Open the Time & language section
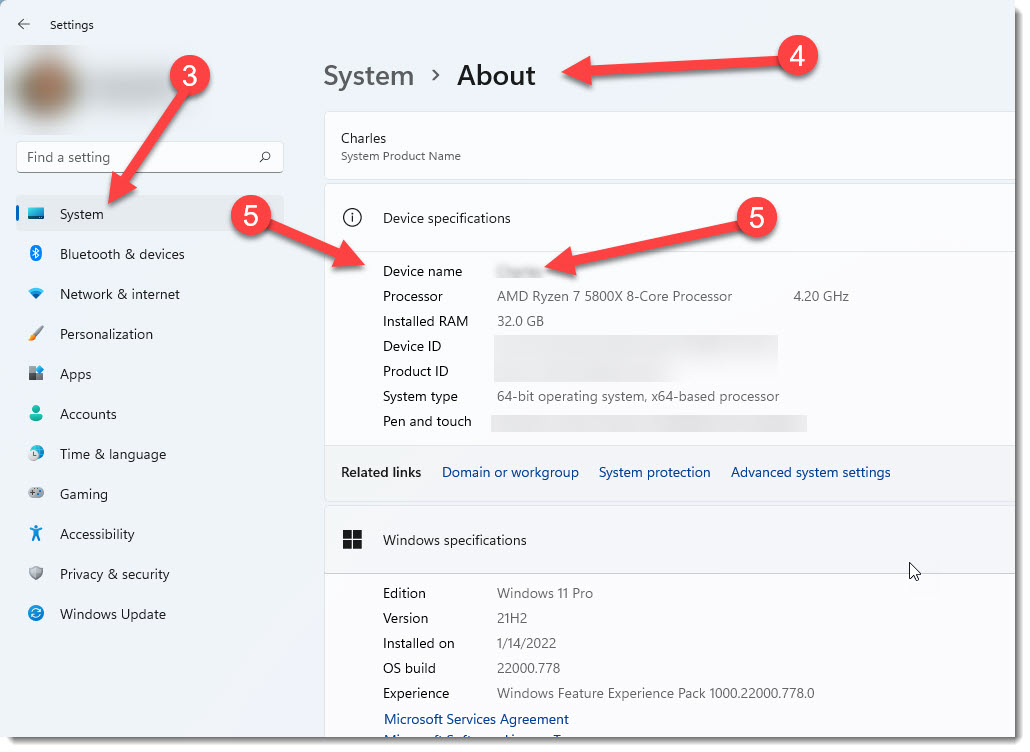The image size is (1030, 752). coord(112,454)
